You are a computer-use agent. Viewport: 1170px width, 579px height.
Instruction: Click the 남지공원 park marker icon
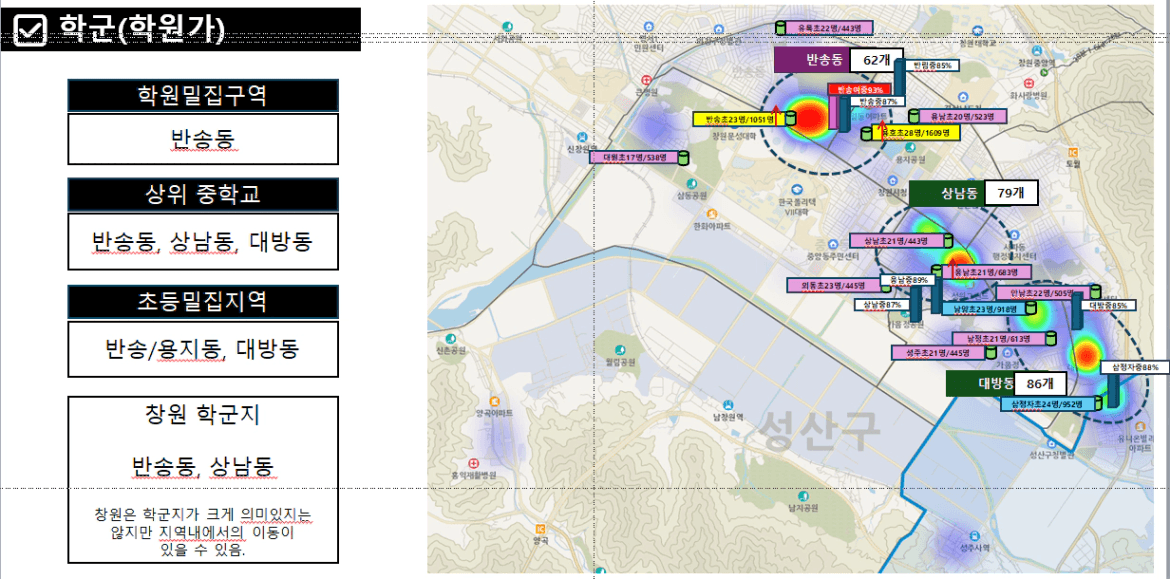point(802,495)
